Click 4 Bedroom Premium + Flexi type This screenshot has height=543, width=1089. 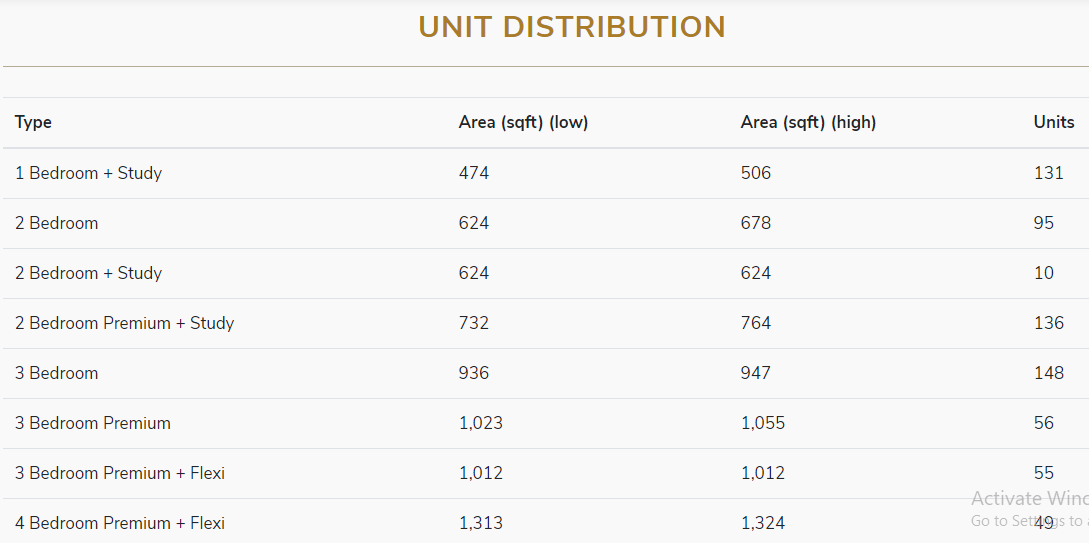[119, 523]
